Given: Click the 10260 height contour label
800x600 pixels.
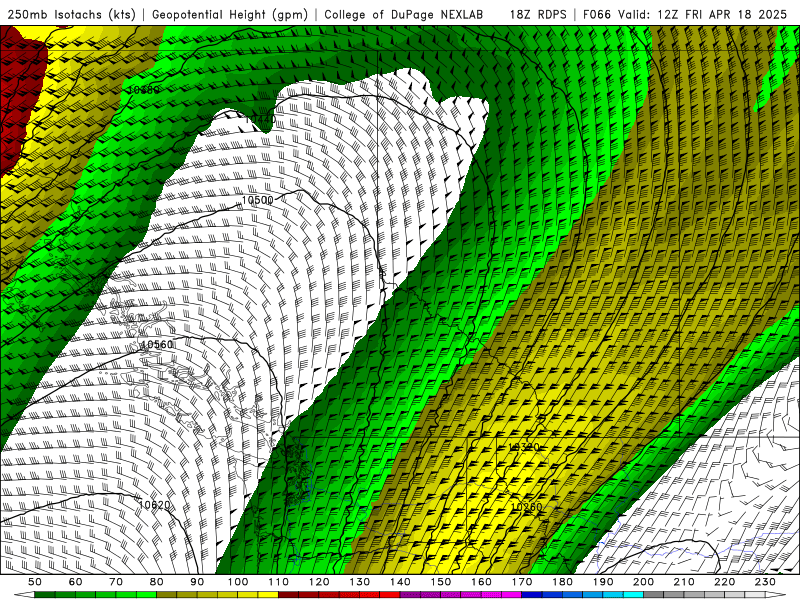Looking at the screenshot, I should (x=527, y=507).
